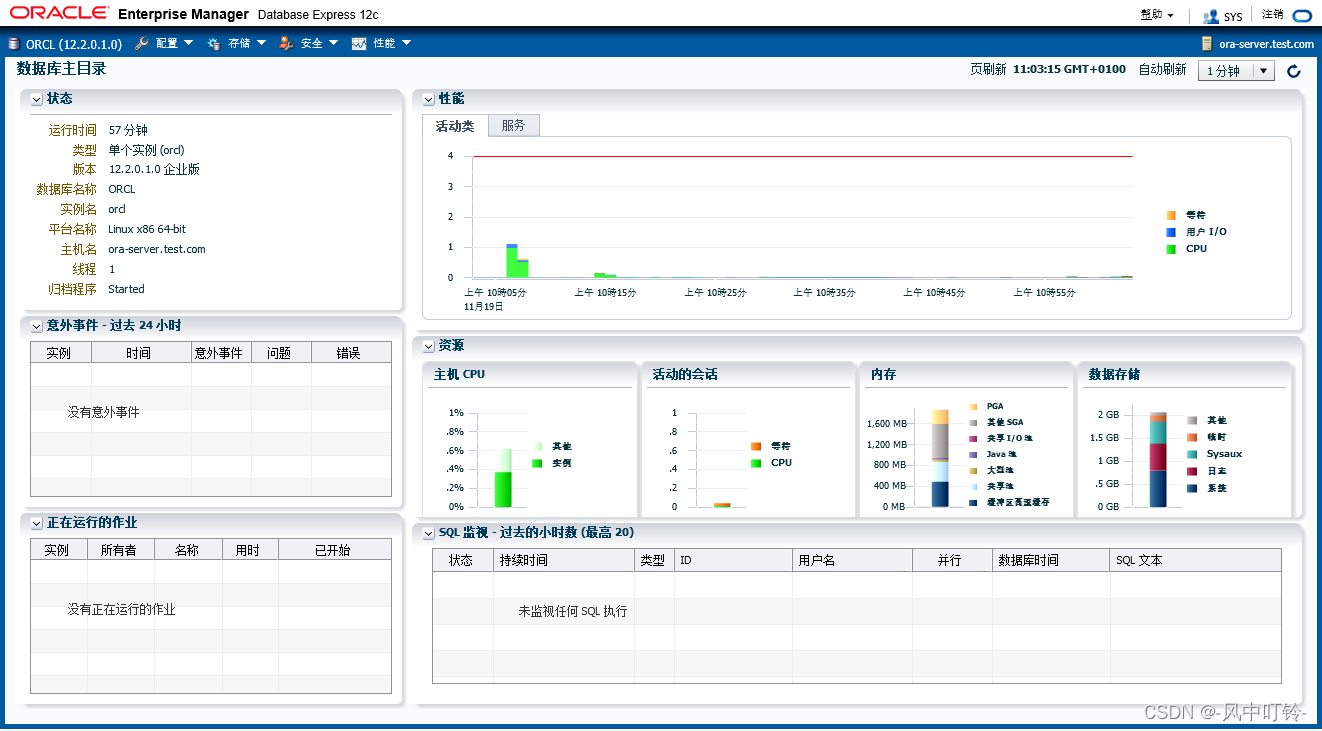Switch to the 服务 tab

513,125
